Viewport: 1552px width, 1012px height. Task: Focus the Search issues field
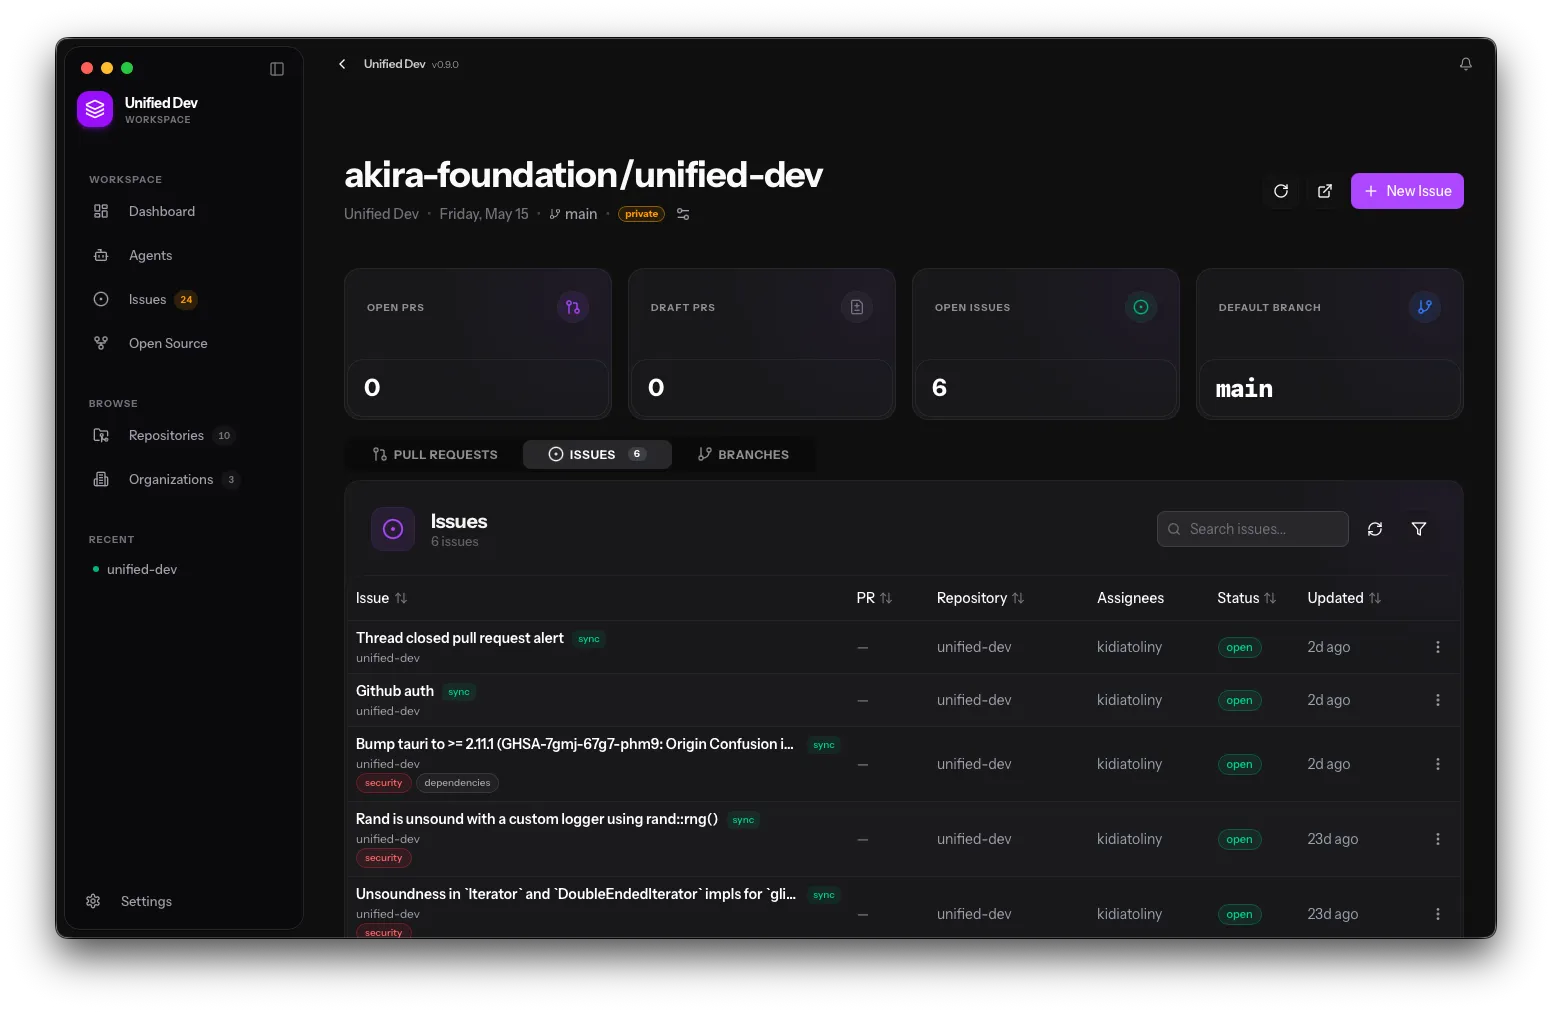click(1253, 529)
